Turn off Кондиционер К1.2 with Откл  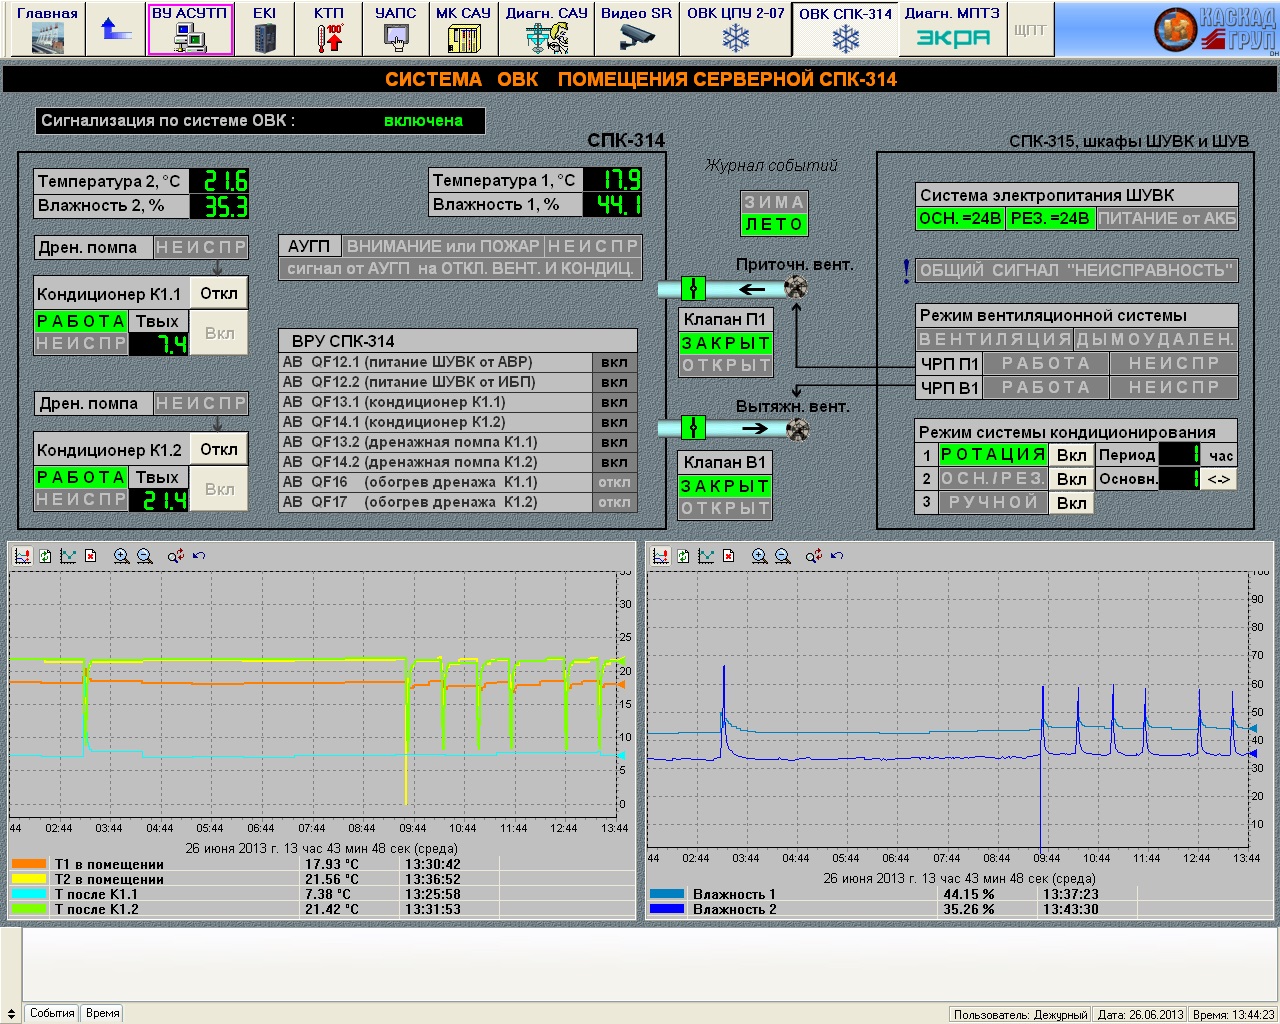click(x=219, y=449)
